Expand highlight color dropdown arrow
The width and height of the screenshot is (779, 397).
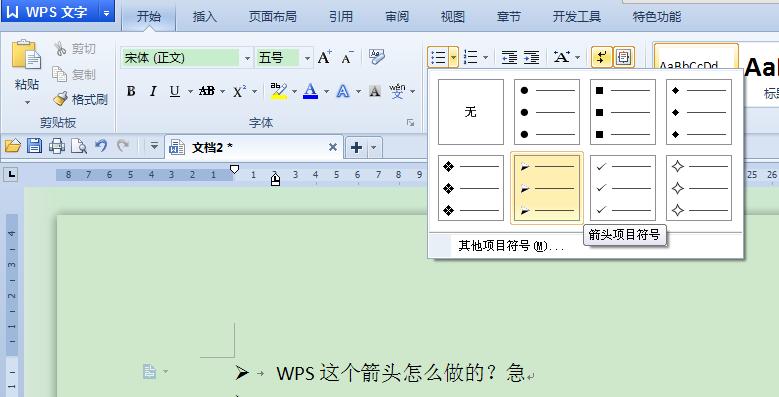point(294,91)
